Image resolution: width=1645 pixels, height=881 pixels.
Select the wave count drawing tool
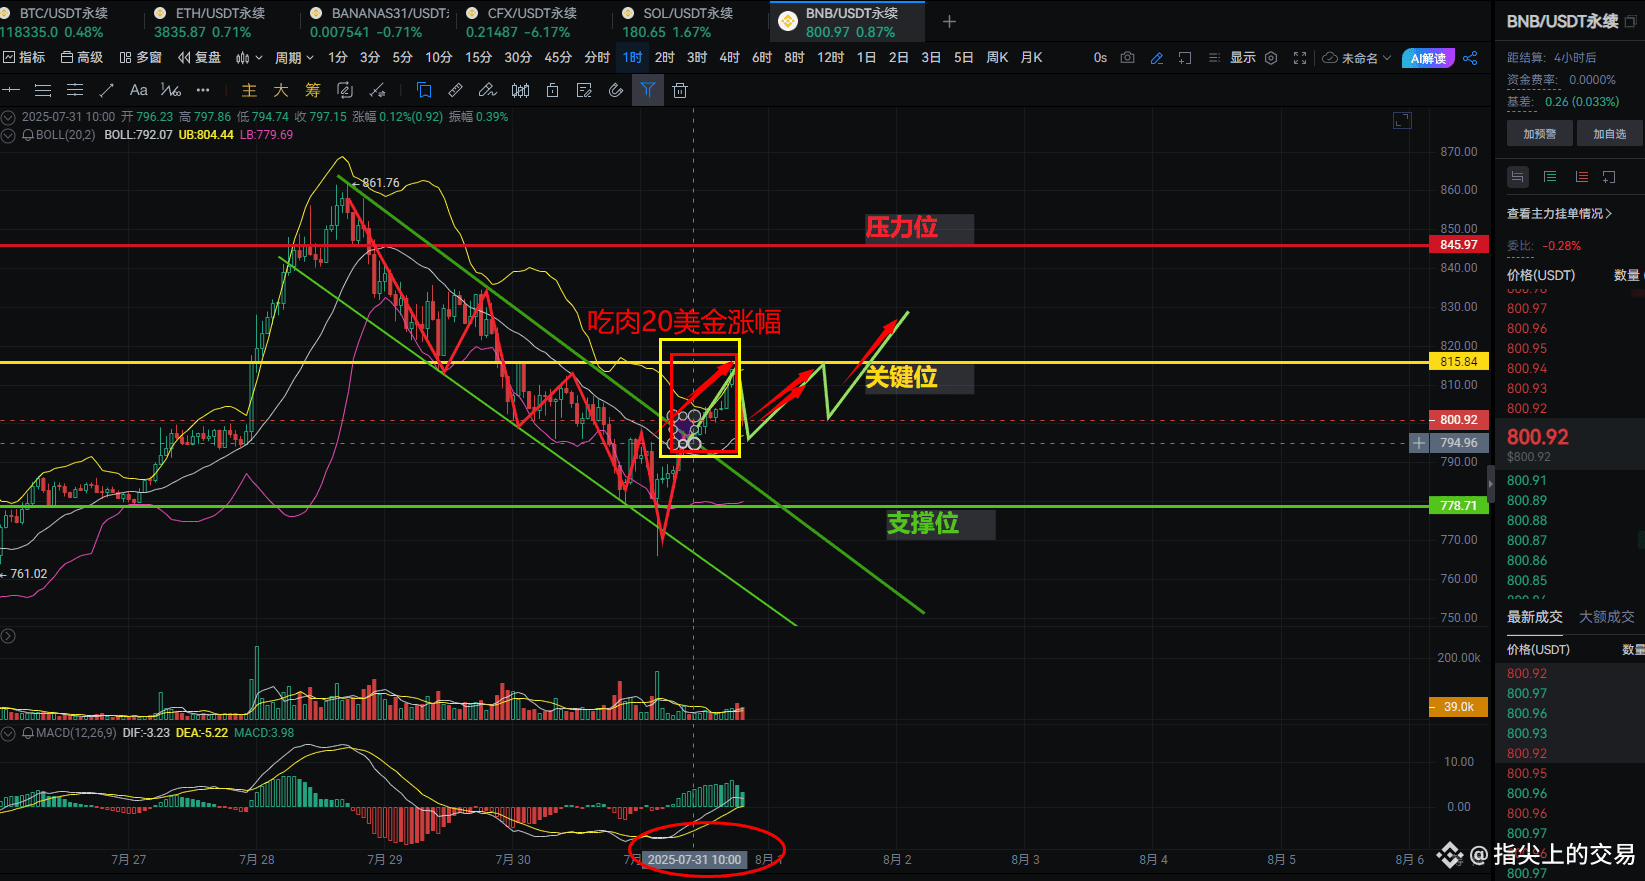171,90
